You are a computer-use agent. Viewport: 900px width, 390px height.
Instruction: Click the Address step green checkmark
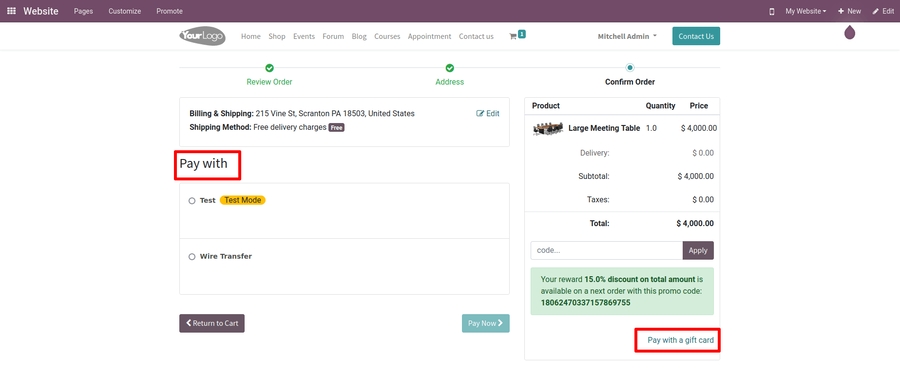point(449,68)
